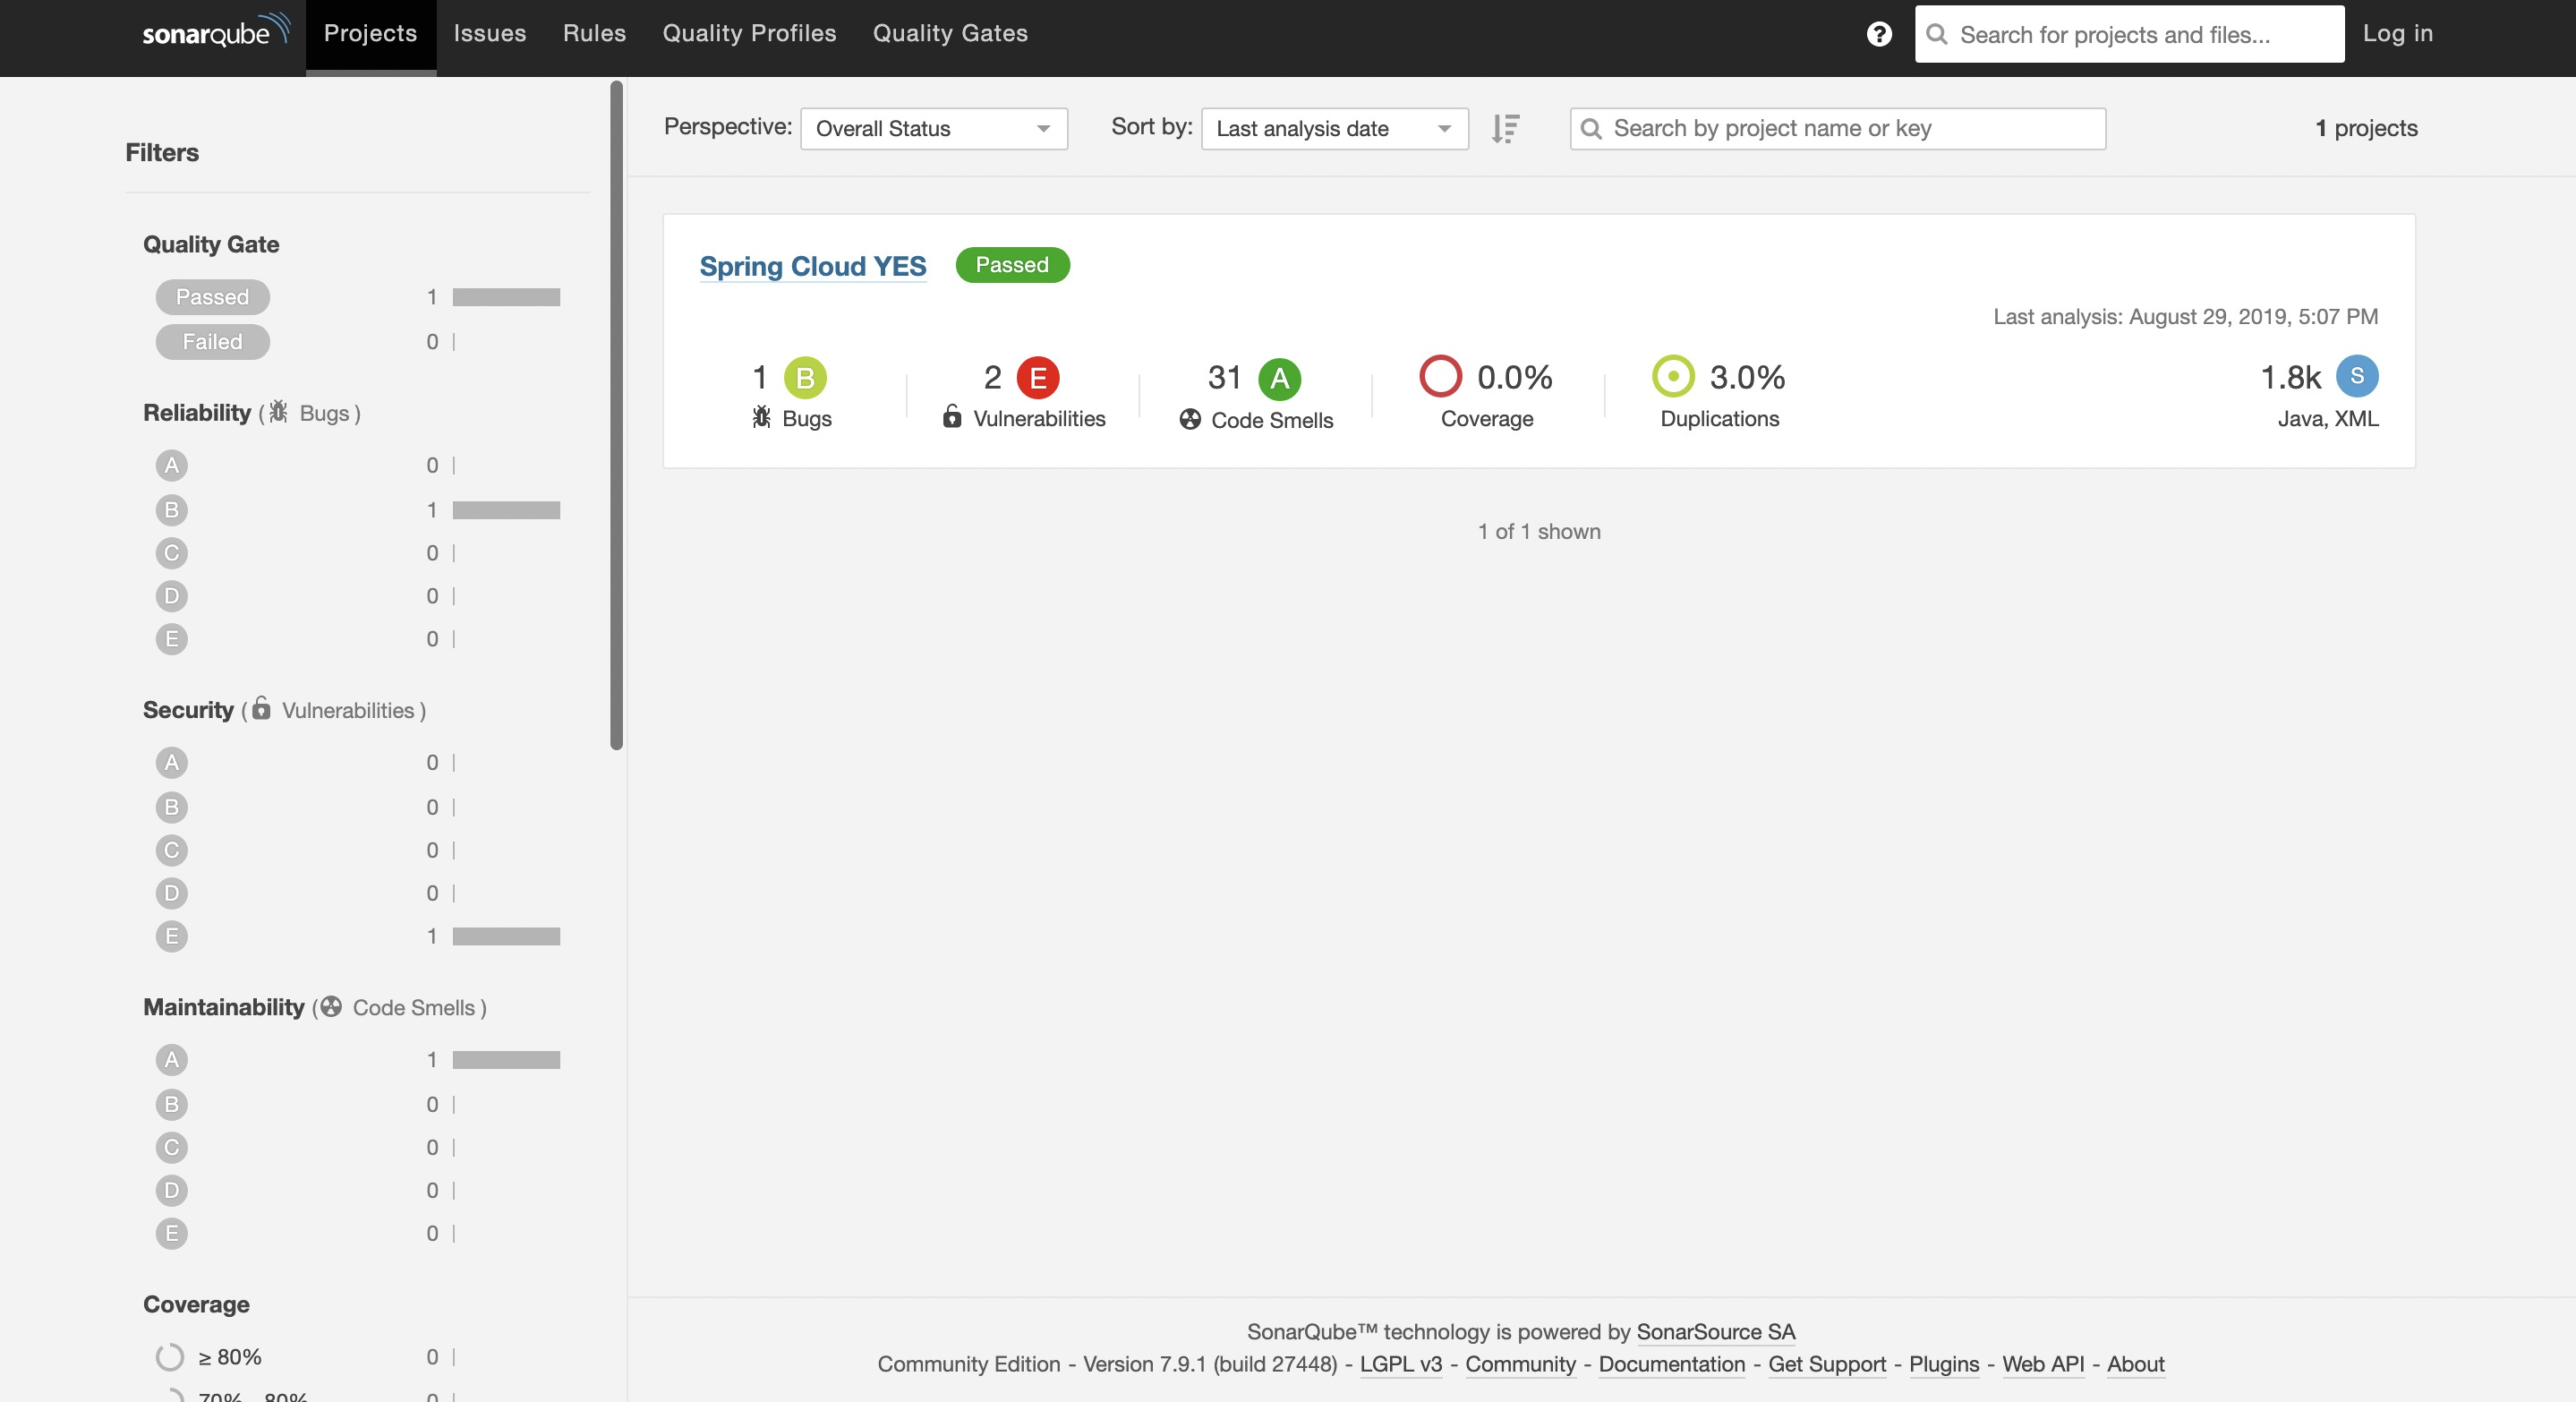
Task: Select Reliability grade B filter
Action: click(171, 508)
